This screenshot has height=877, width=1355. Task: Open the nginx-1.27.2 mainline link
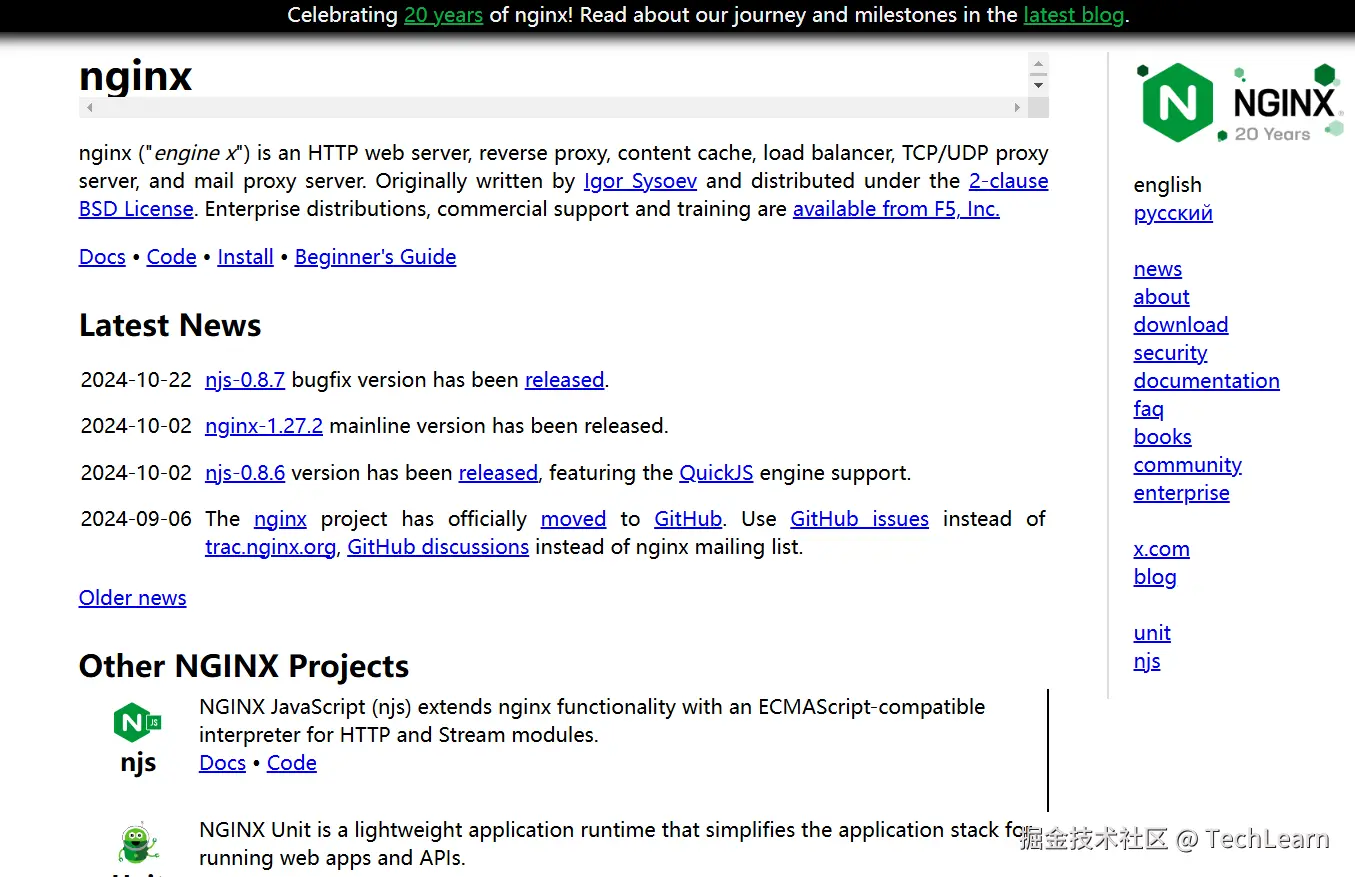(x=264, y=426)
